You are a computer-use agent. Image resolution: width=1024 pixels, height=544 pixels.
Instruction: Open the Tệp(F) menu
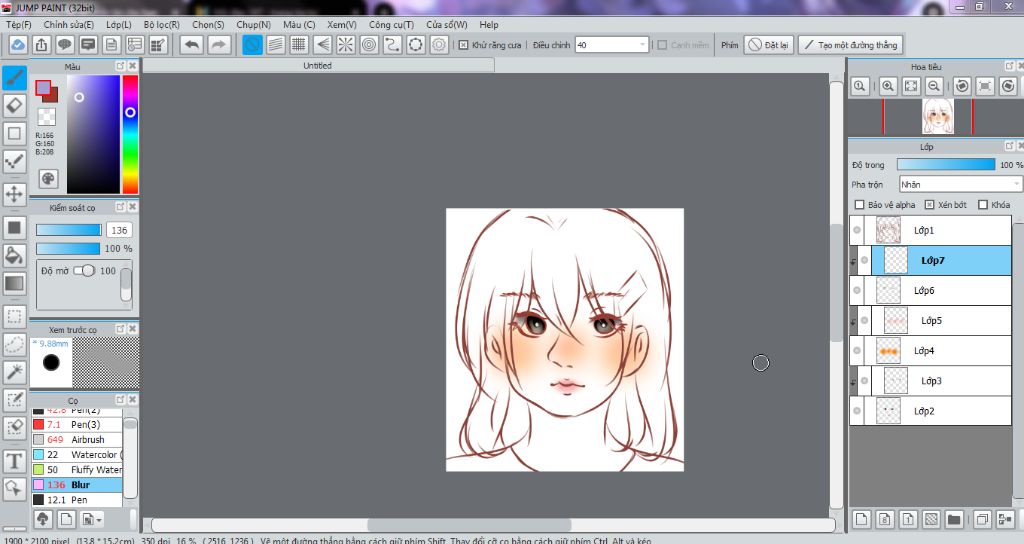pos(19,24)
